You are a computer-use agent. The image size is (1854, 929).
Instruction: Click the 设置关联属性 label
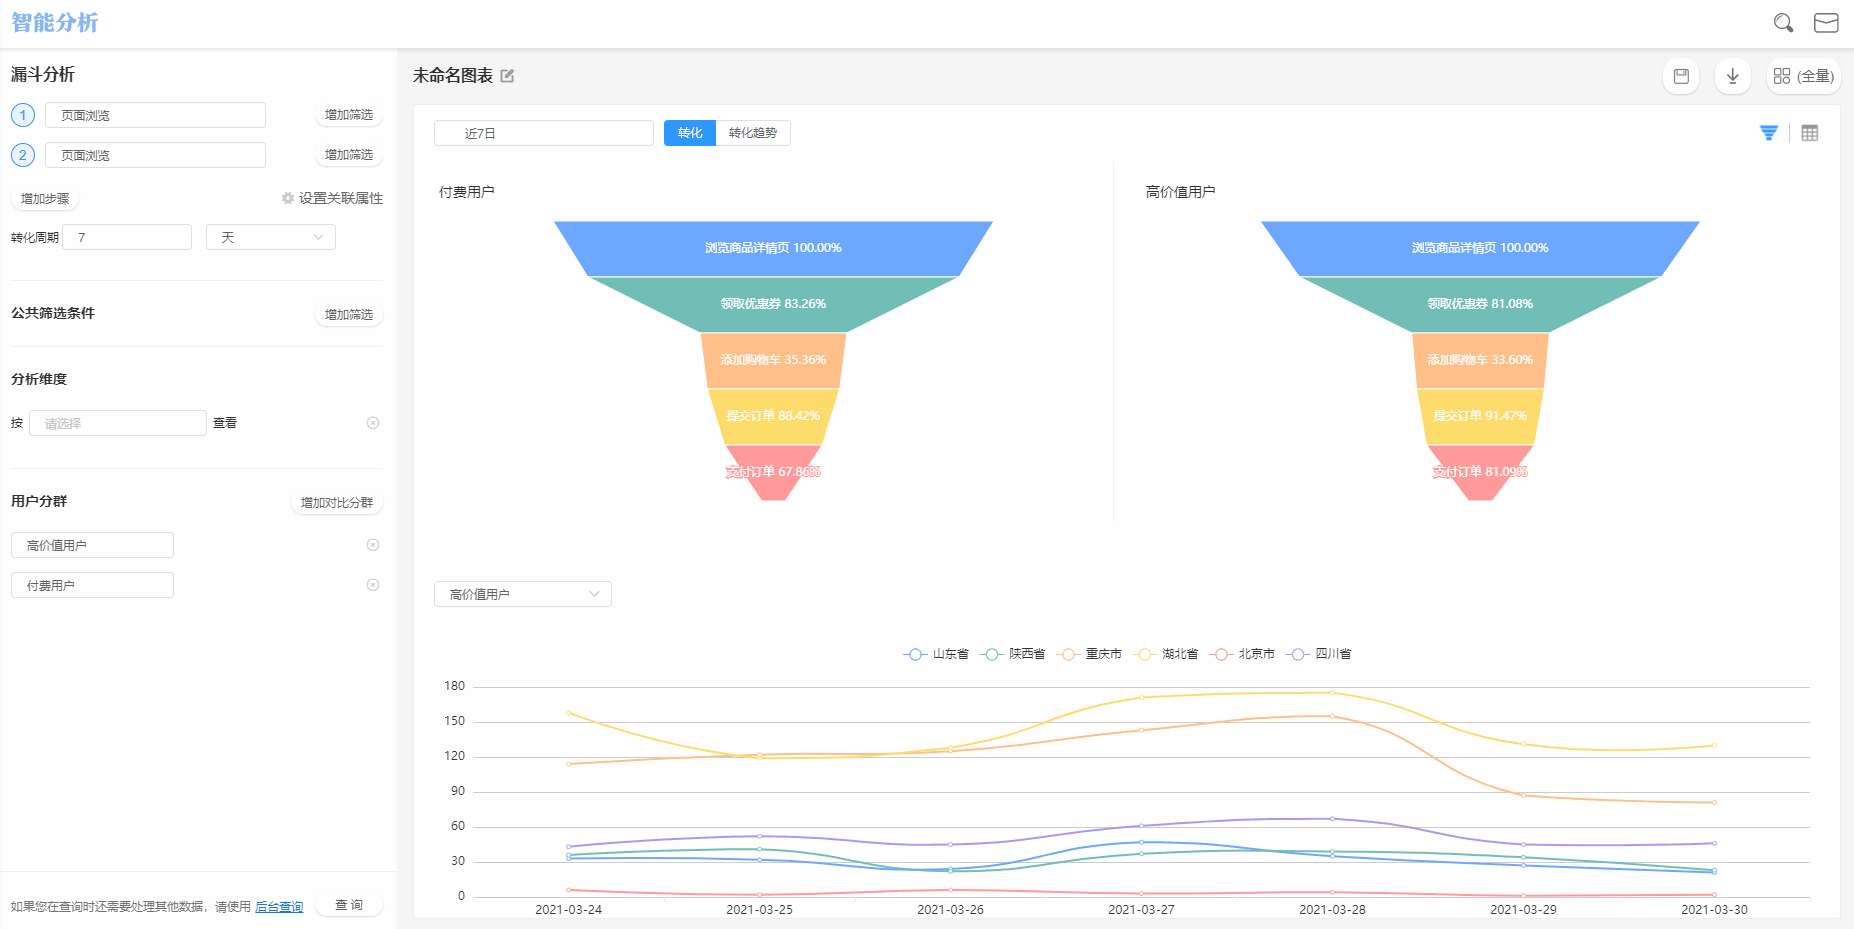tap(341, 198)
